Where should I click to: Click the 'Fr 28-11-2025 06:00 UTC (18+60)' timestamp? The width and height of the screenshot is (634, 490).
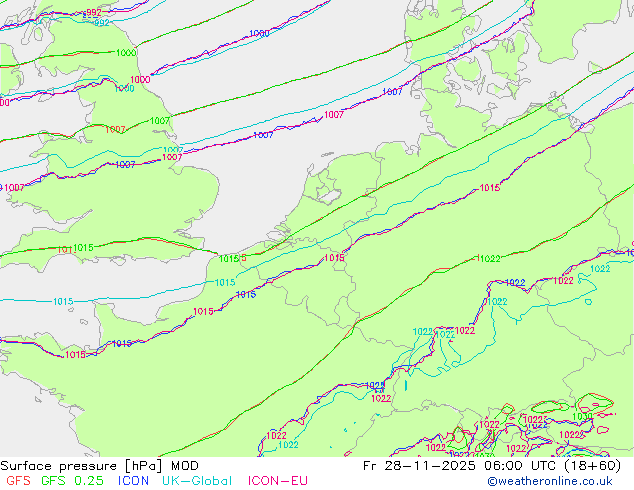point(492,466)
